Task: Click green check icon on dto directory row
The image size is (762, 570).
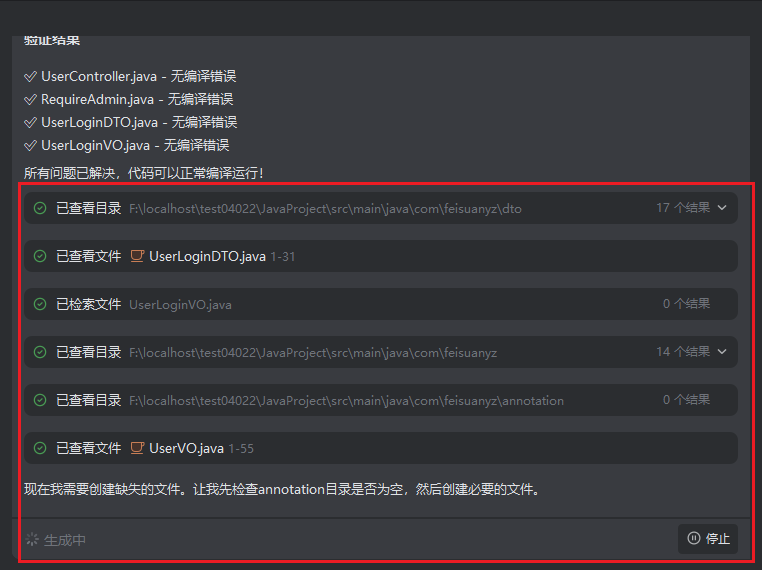Action: (40, 208)
